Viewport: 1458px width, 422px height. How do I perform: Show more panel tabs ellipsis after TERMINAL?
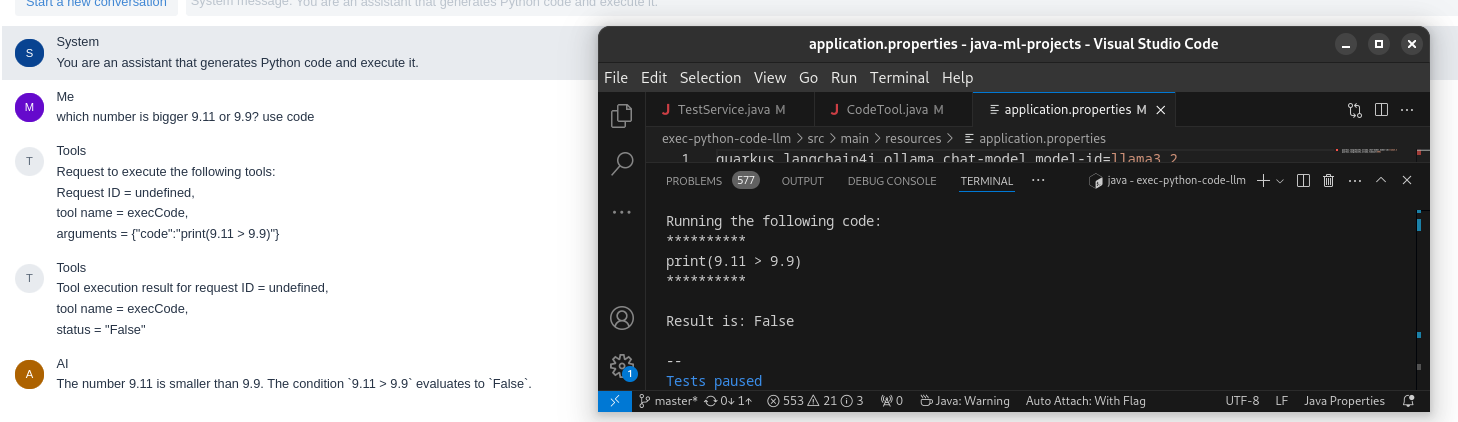(1038, 180)
